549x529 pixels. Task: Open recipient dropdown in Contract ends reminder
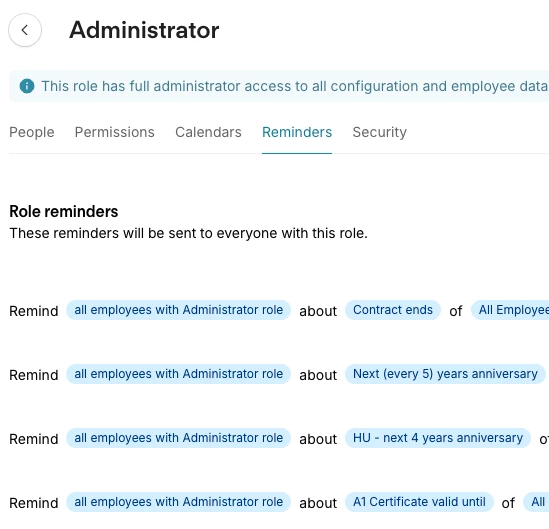(x=179, y=310)
